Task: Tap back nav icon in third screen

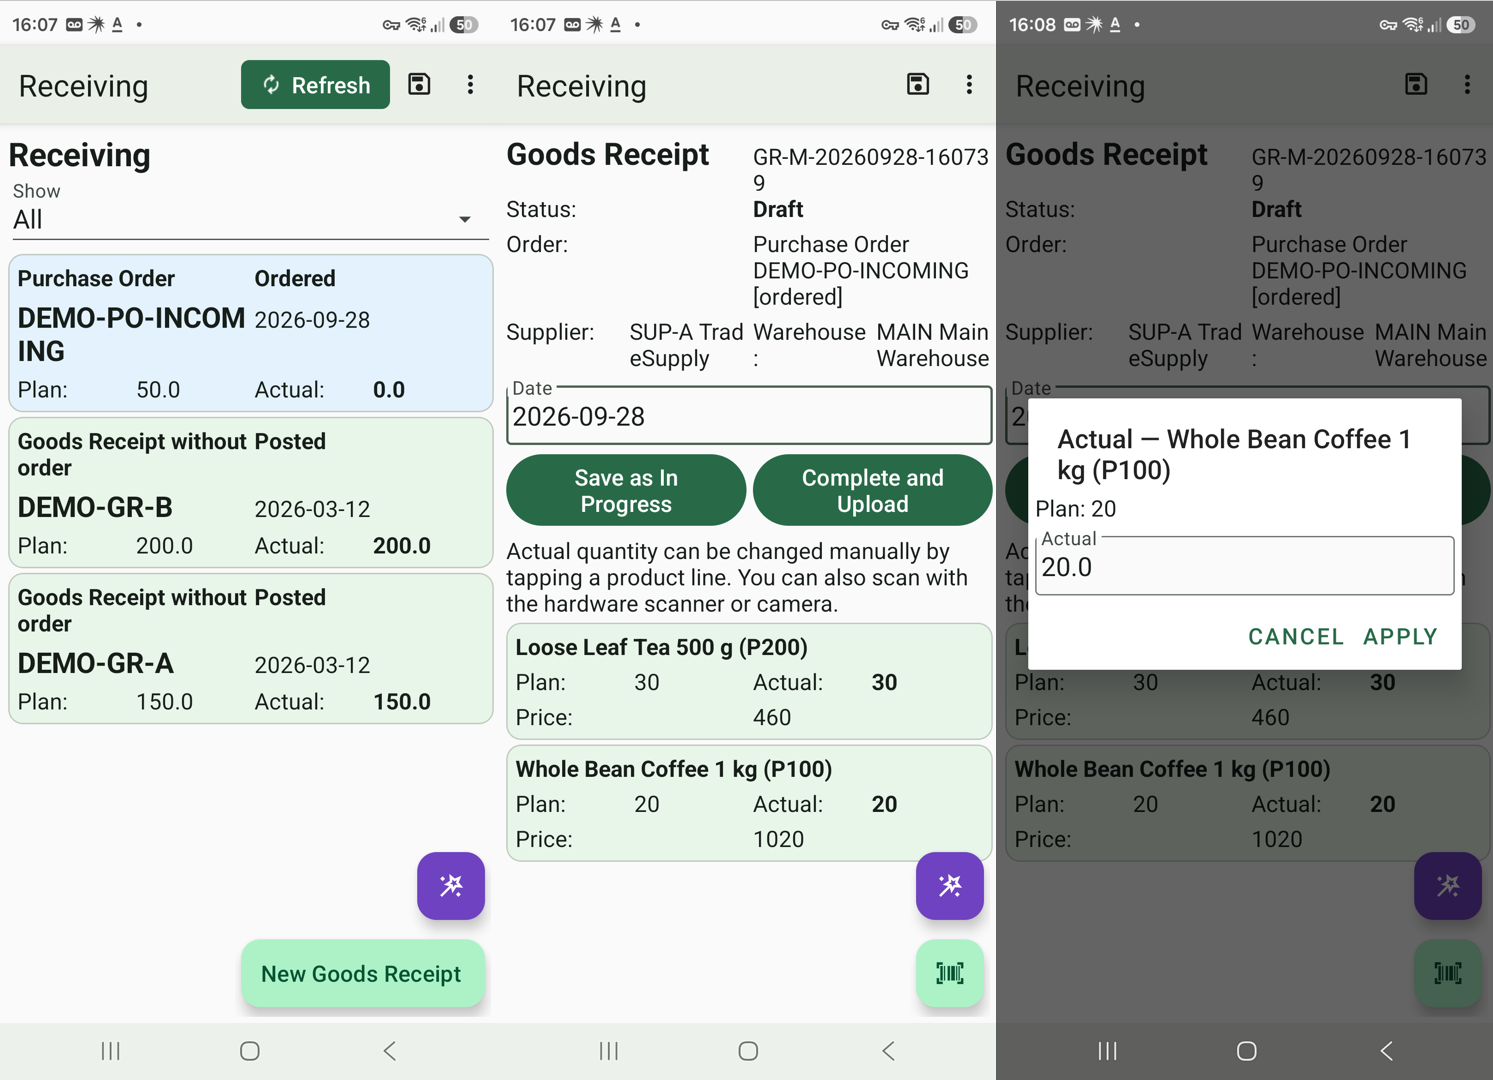Action: coord(1386,1051)
